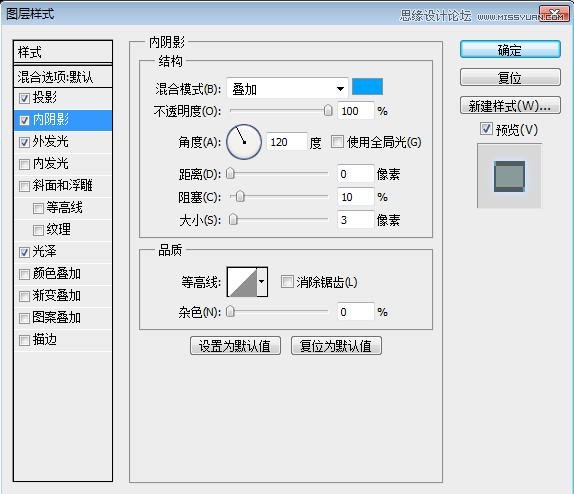574x494 pixels.
Task: Confirm with the 确定 button
Action: pos(510,49)
